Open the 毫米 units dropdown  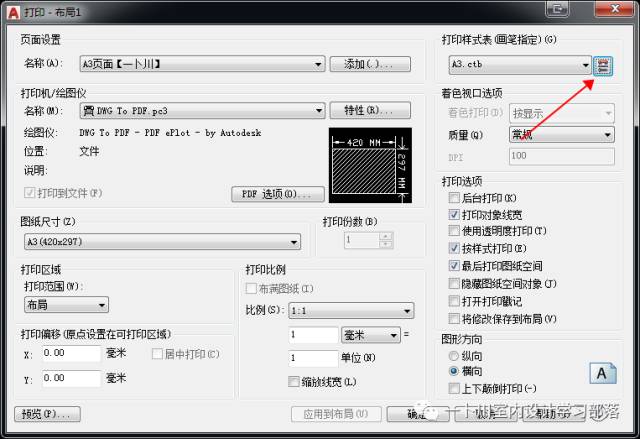click(371, 335)
